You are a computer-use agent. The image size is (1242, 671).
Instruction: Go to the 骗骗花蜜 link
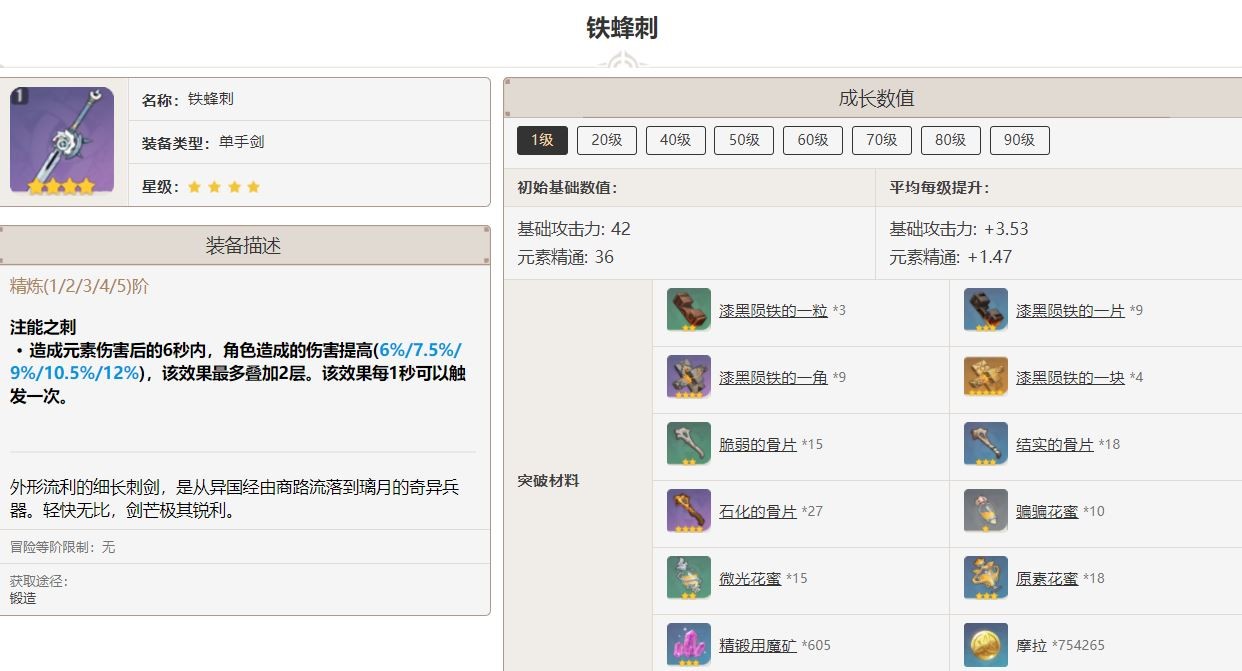1047,512
